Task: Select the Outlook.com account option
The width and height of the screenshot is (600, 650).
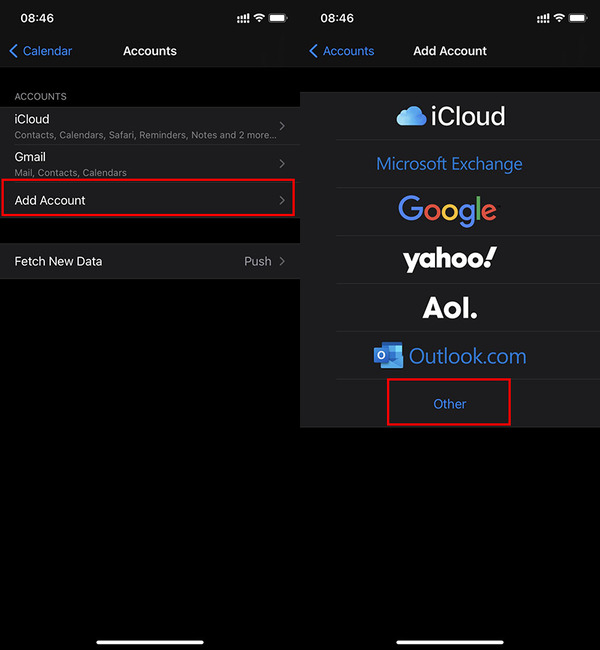Action: [449, 356]
